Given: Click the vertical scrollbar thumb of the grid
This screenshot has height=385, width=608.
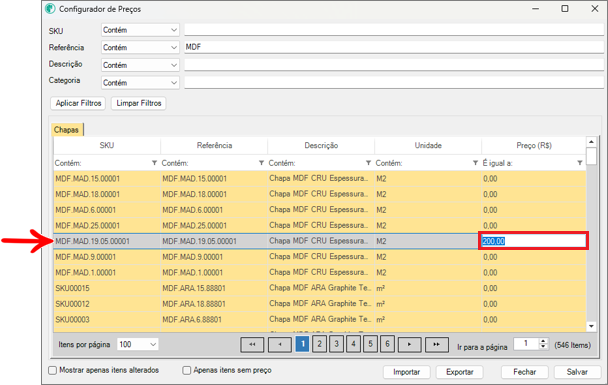Looking at the screenshot, I should pyautogui.click(x=591, y=156).
